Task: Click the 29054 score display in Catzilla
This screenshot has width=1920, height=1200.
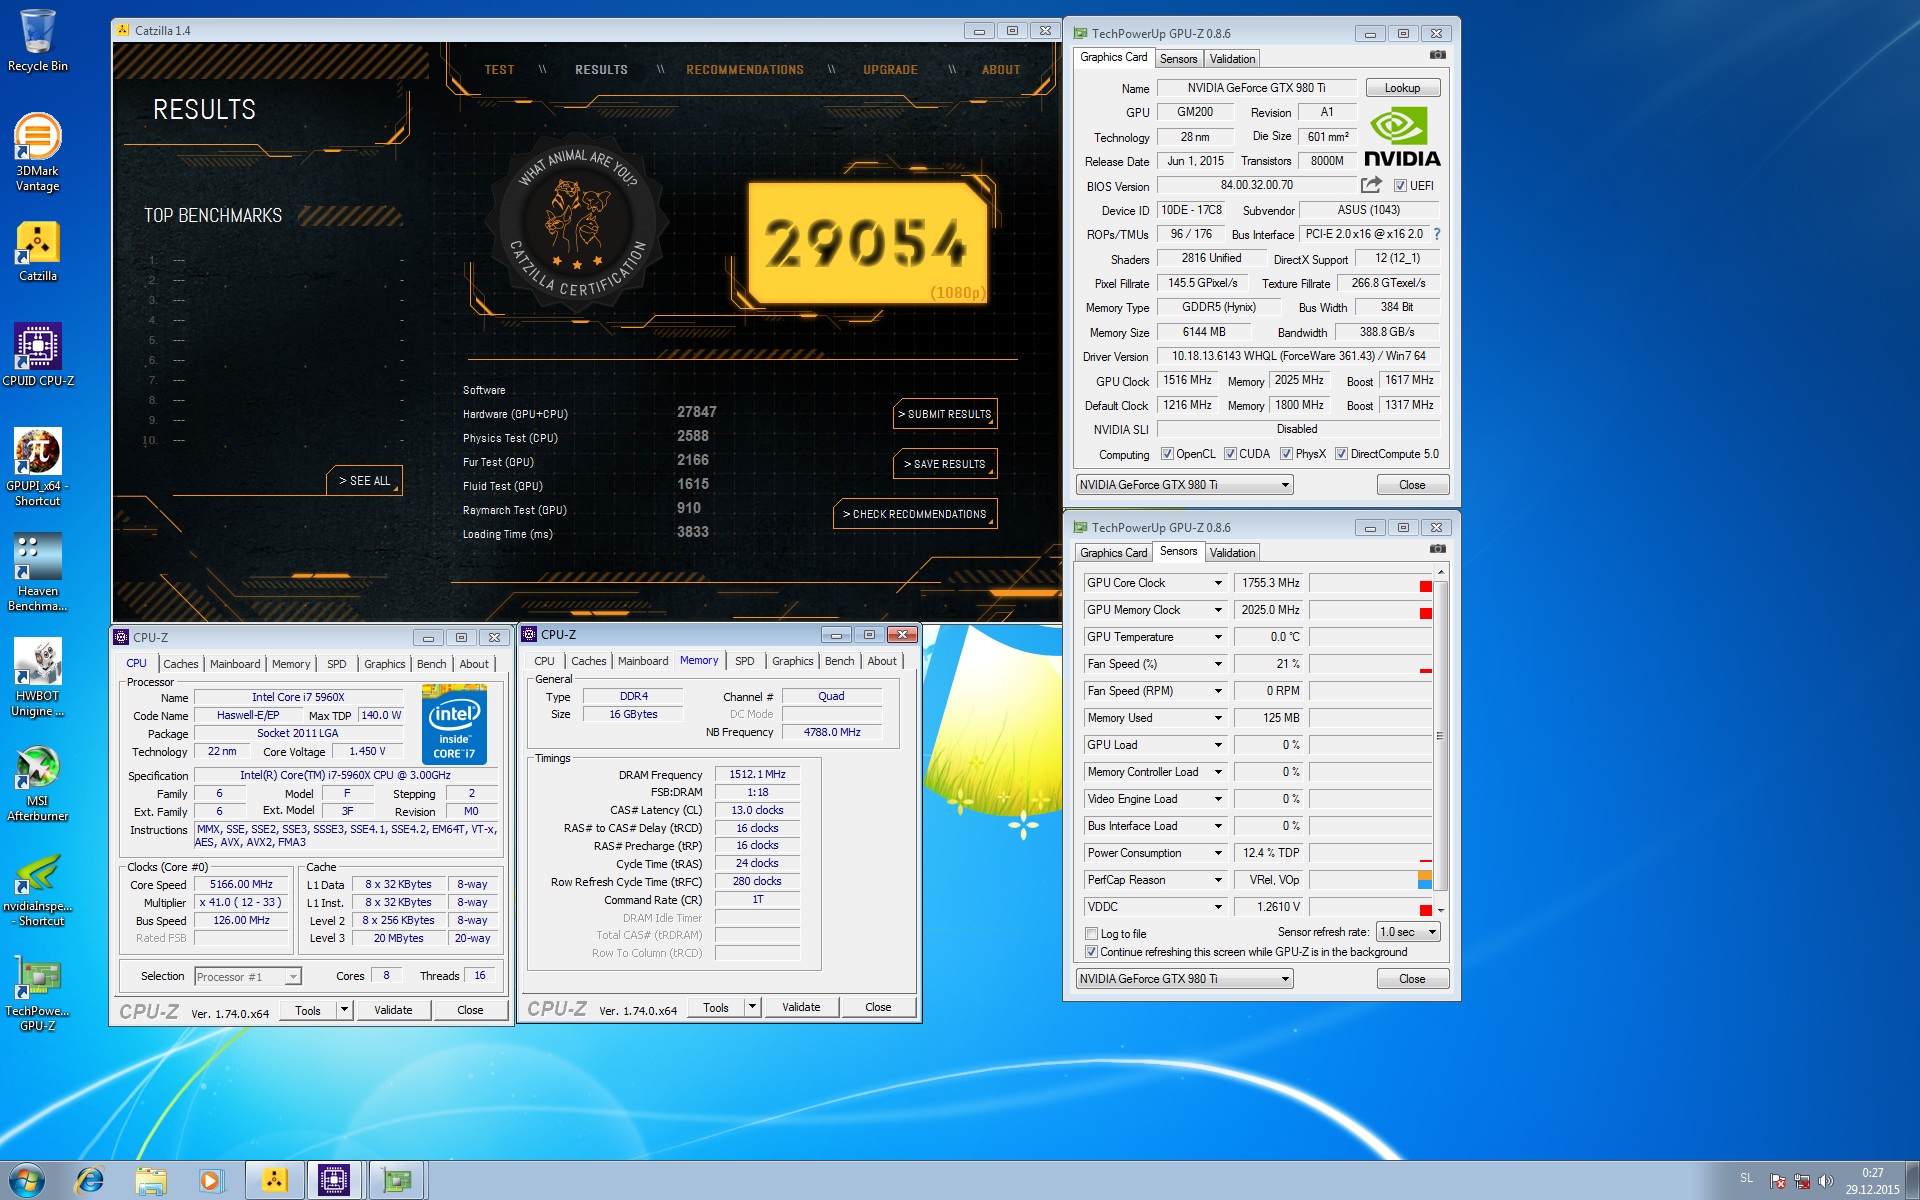Action: coord(868,244)
